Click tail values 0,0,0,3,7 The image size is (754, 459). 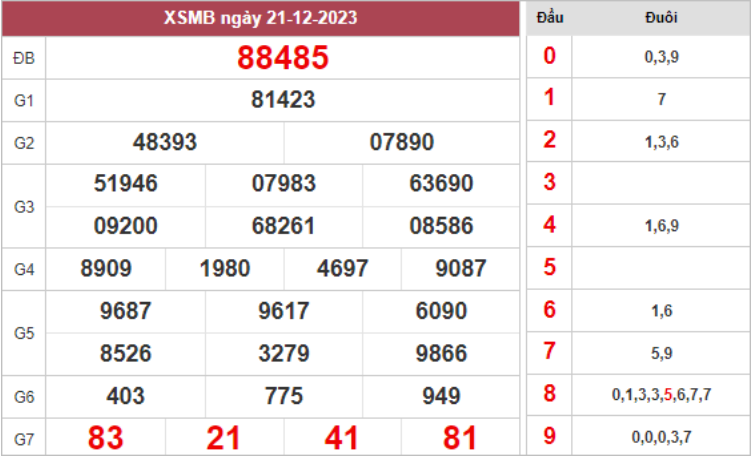click(x=661, y=437)
